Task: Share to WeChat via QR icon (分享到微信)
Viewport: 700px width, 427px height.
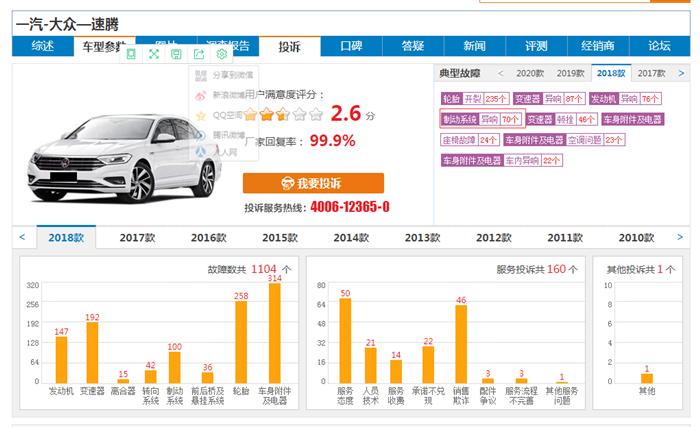Action: (x=201, y=75)
